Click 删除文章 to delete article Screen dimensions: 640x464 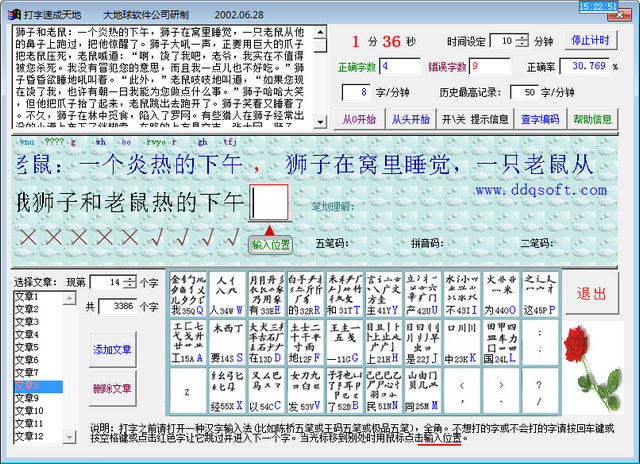[112, 389]
